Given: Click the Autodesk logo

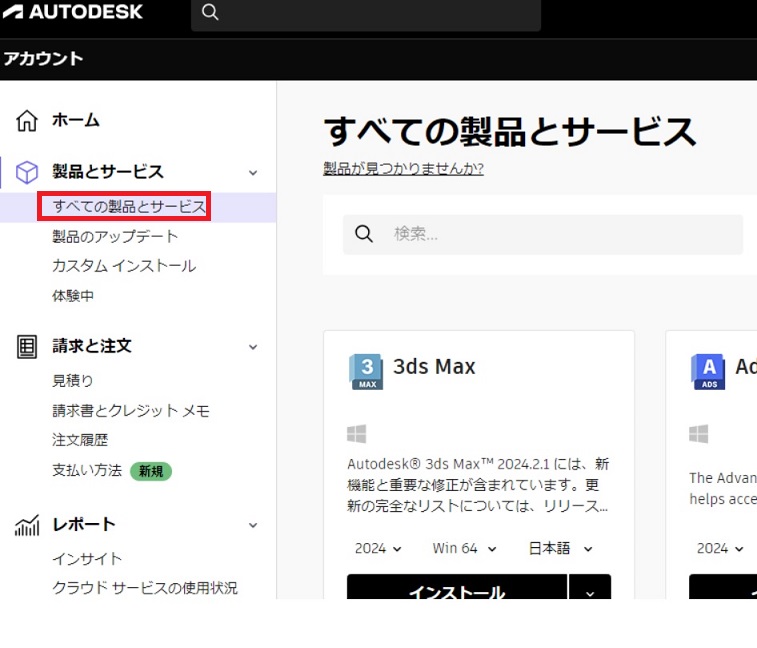Looking at the screenshot, I should (x=73, y=12).
